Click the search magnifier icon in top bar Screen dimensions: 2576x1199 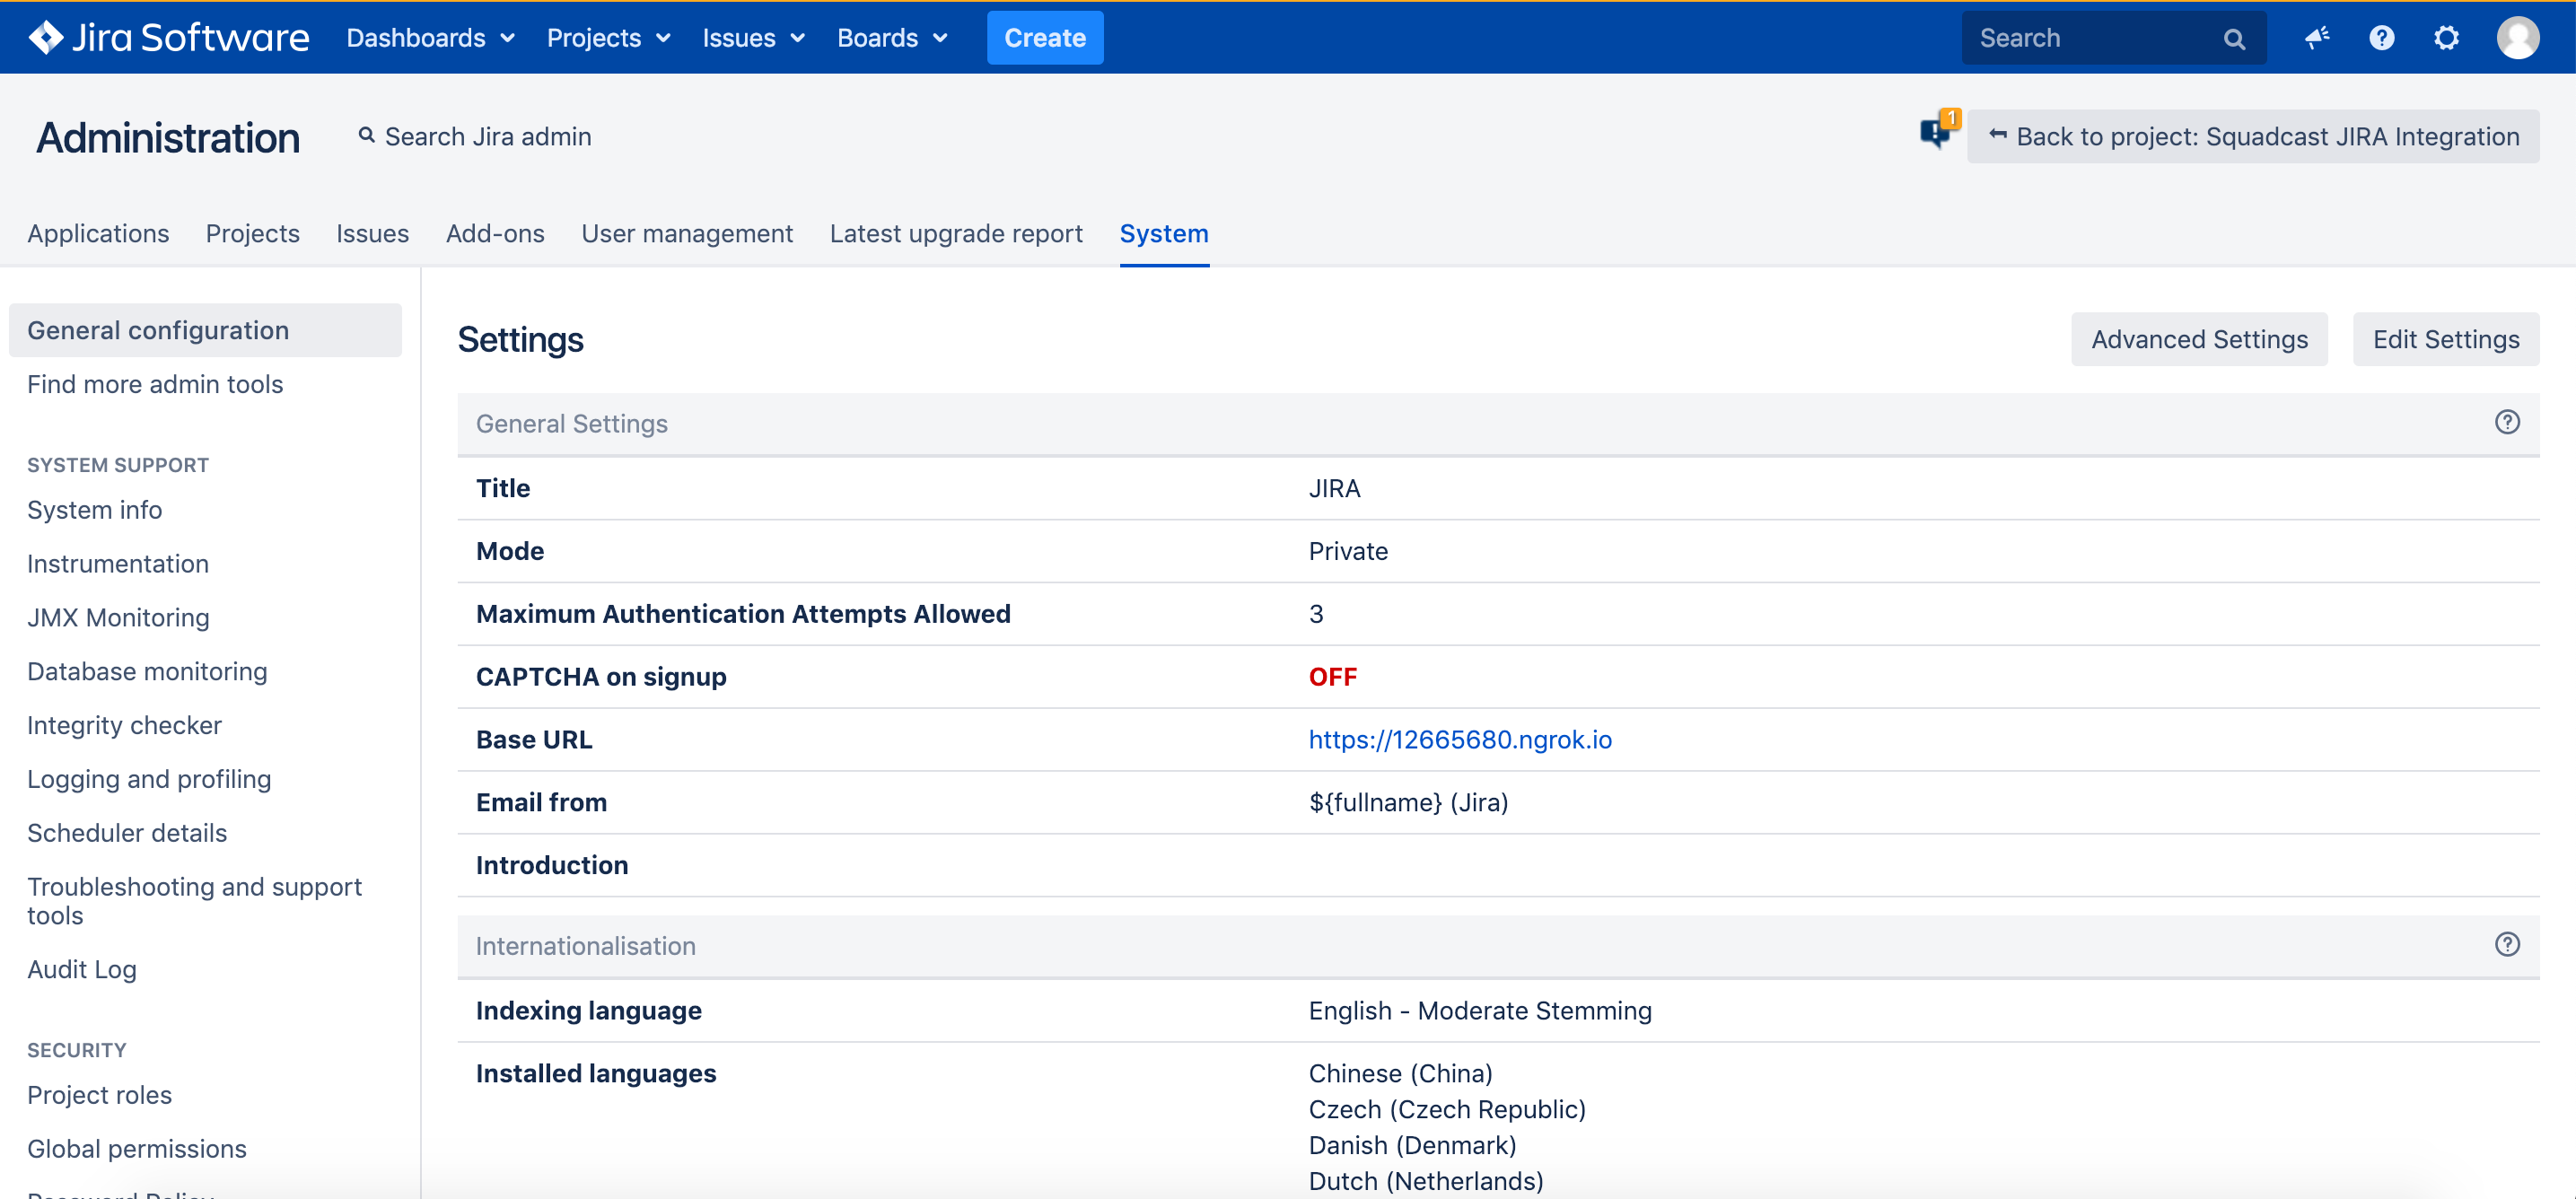[x=2233, y=39]
